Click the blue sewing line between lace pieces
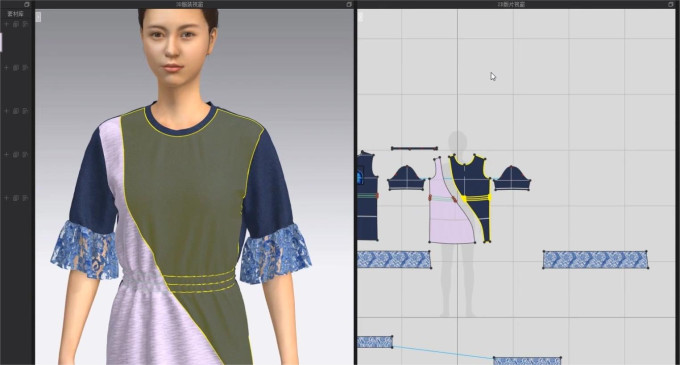 [x=442, y=352]
